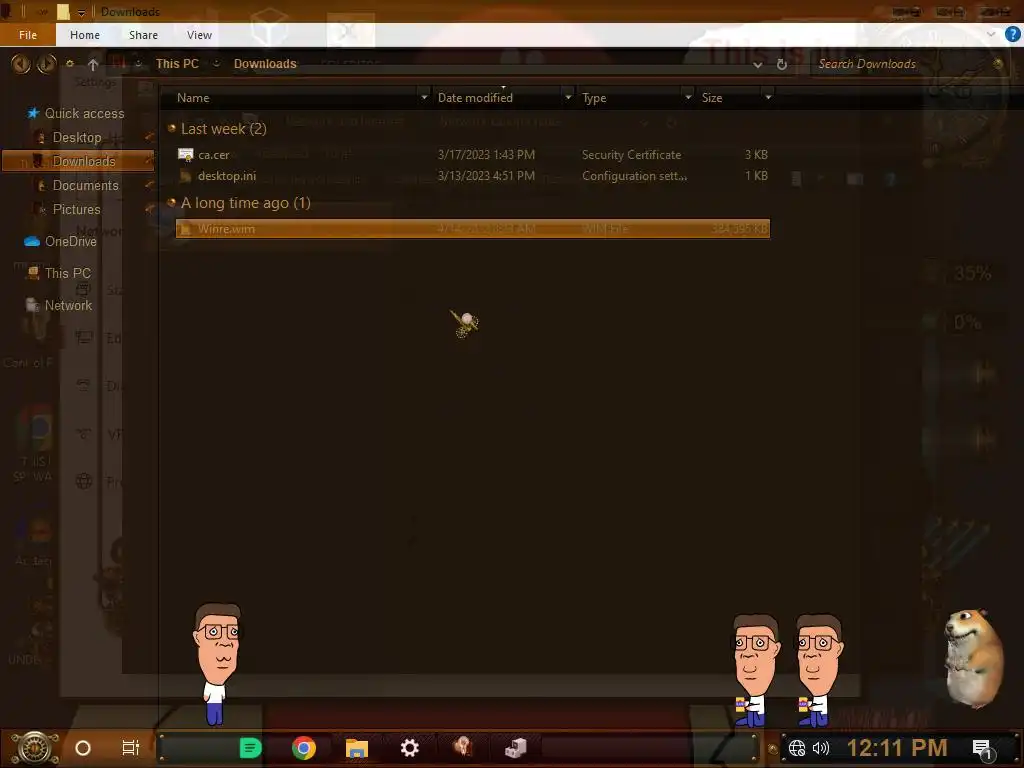The width and height of the screenshot is (1024, 768).
Task: Open the Type column filter dropdown
Action: click(x=688, y=97)
